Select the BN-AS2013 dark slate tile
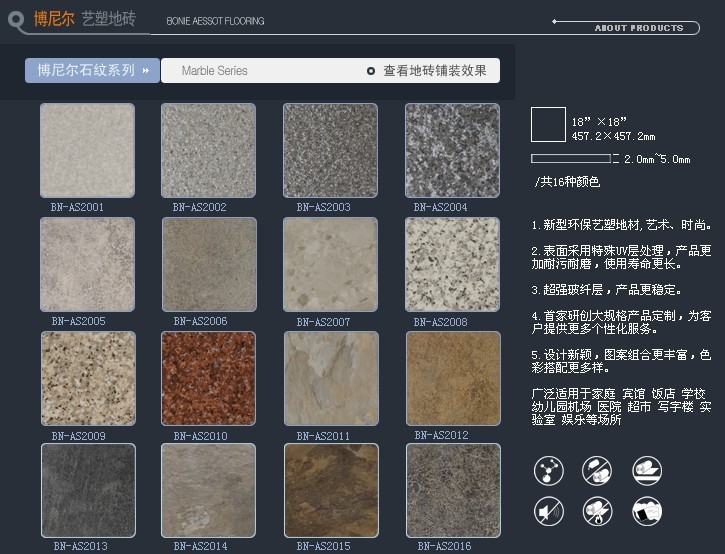725x554 pixels. click(x=87, y=491)
